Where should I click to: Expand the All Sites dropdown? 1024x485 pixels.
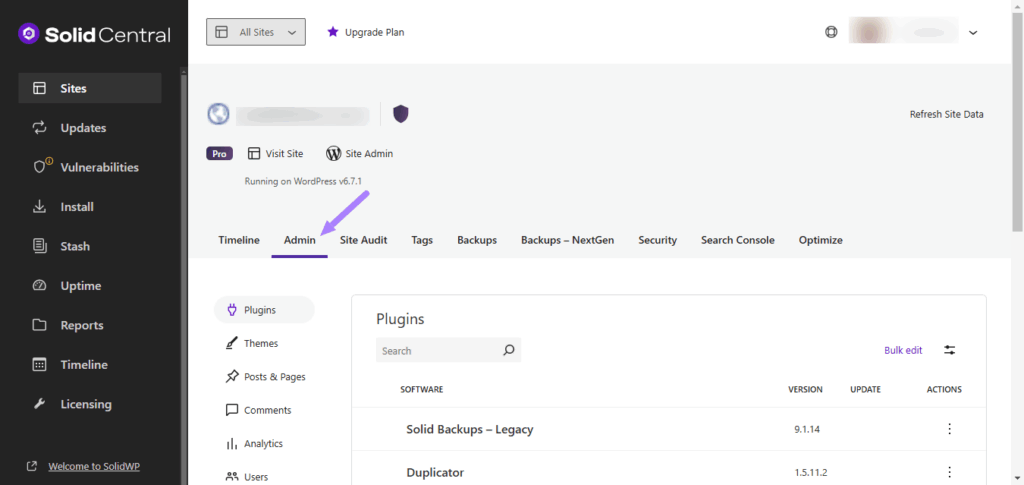point(256,32)
